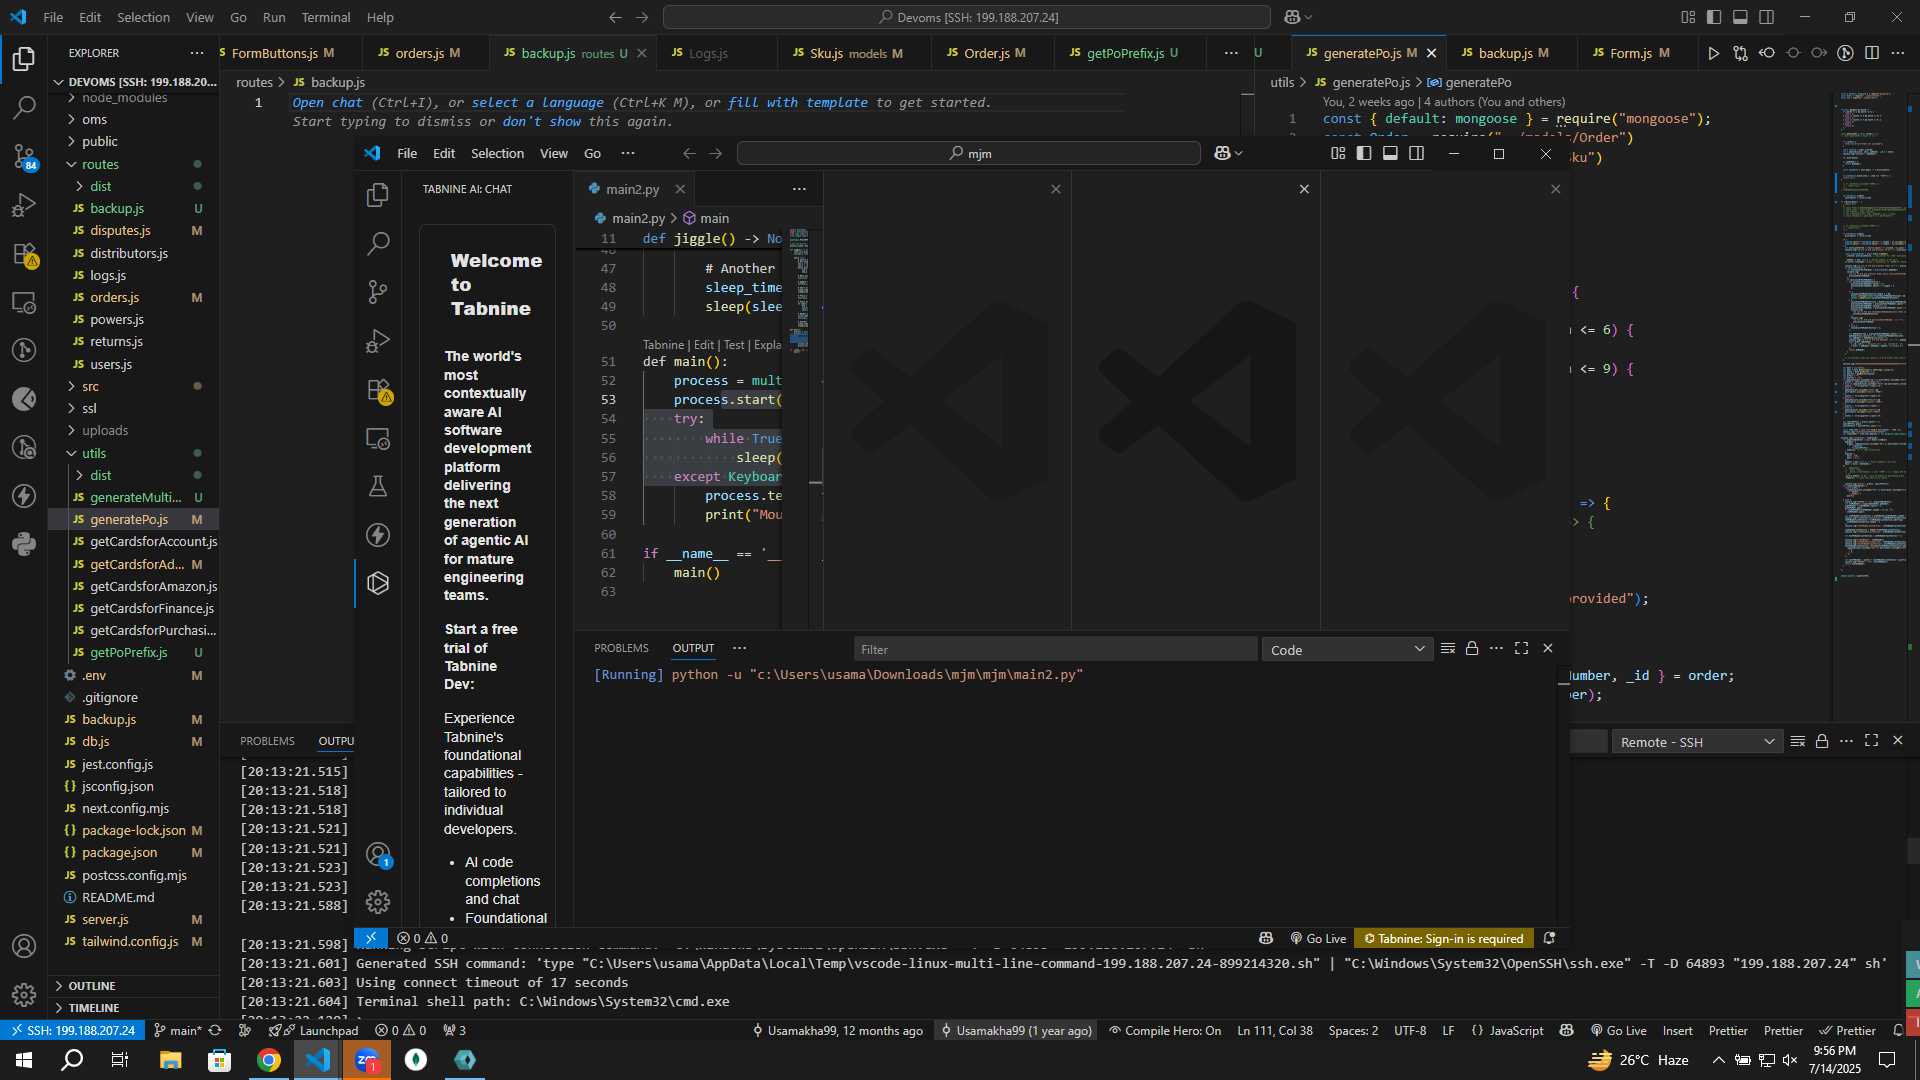The image size is (1920, 1080).
Task: Collapse the utils folder in Explorer
Action: click(94, 453)
